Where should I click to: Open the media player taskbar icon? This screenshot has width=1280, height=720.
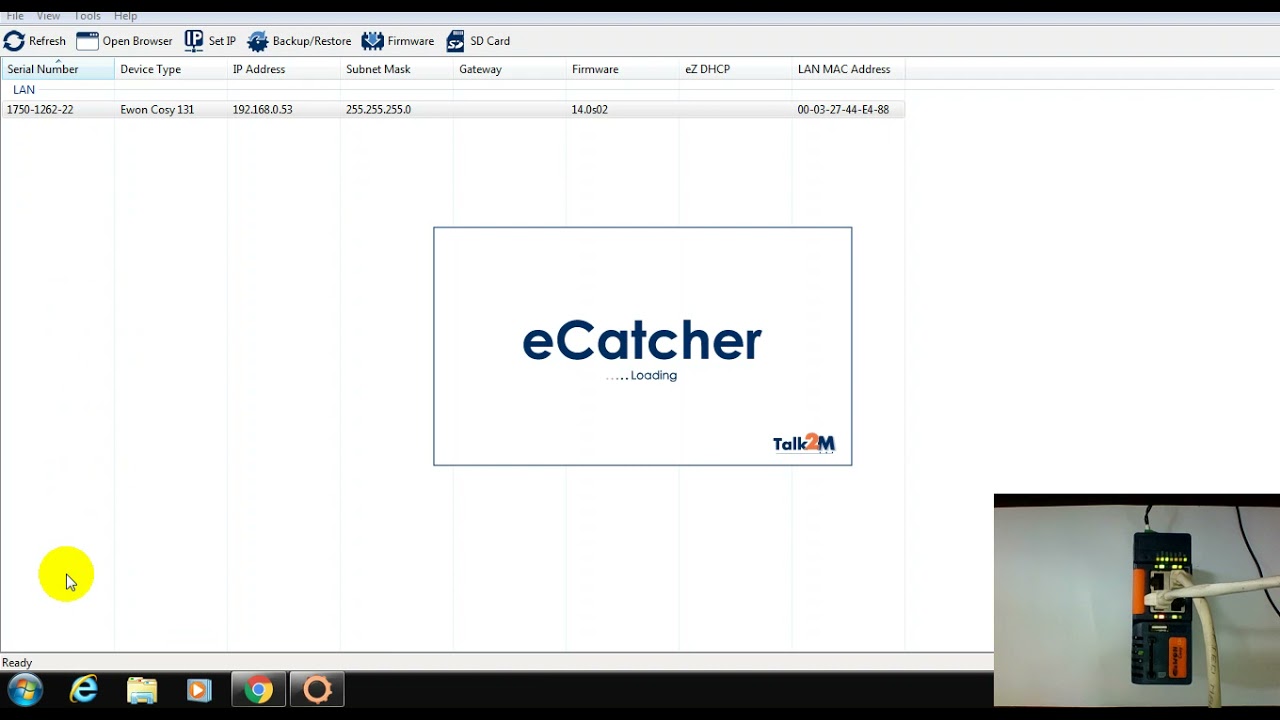click(199, 690)
